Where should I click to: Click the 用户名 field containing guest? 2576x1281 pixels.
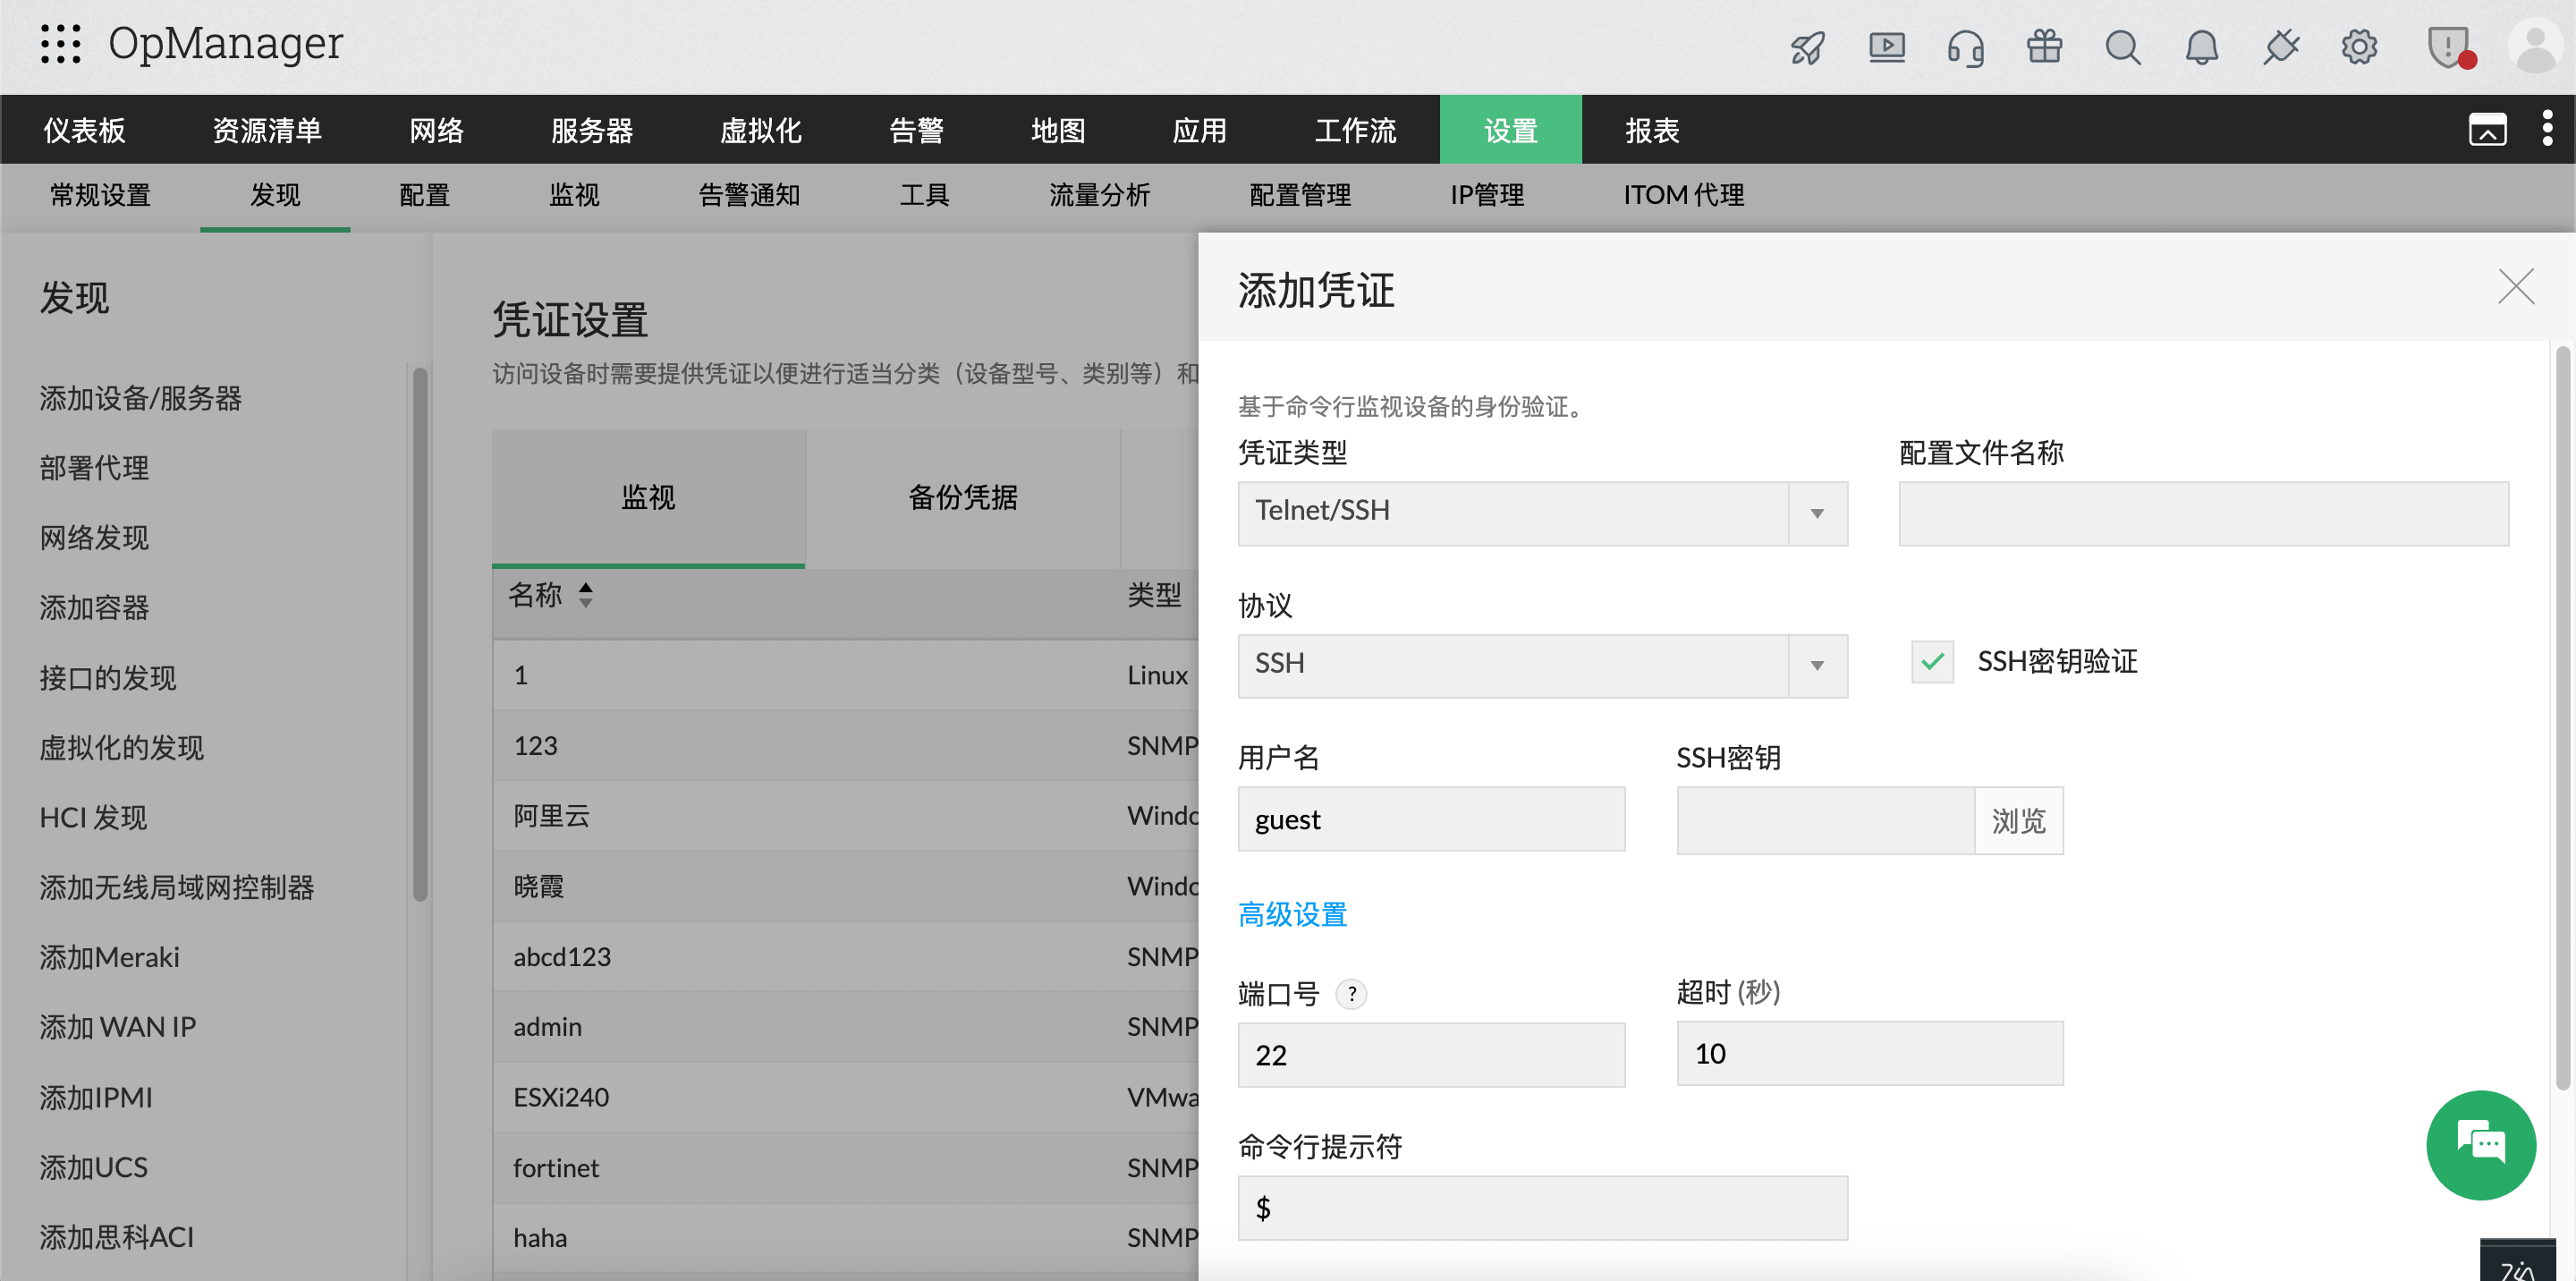click(1431, 819)
